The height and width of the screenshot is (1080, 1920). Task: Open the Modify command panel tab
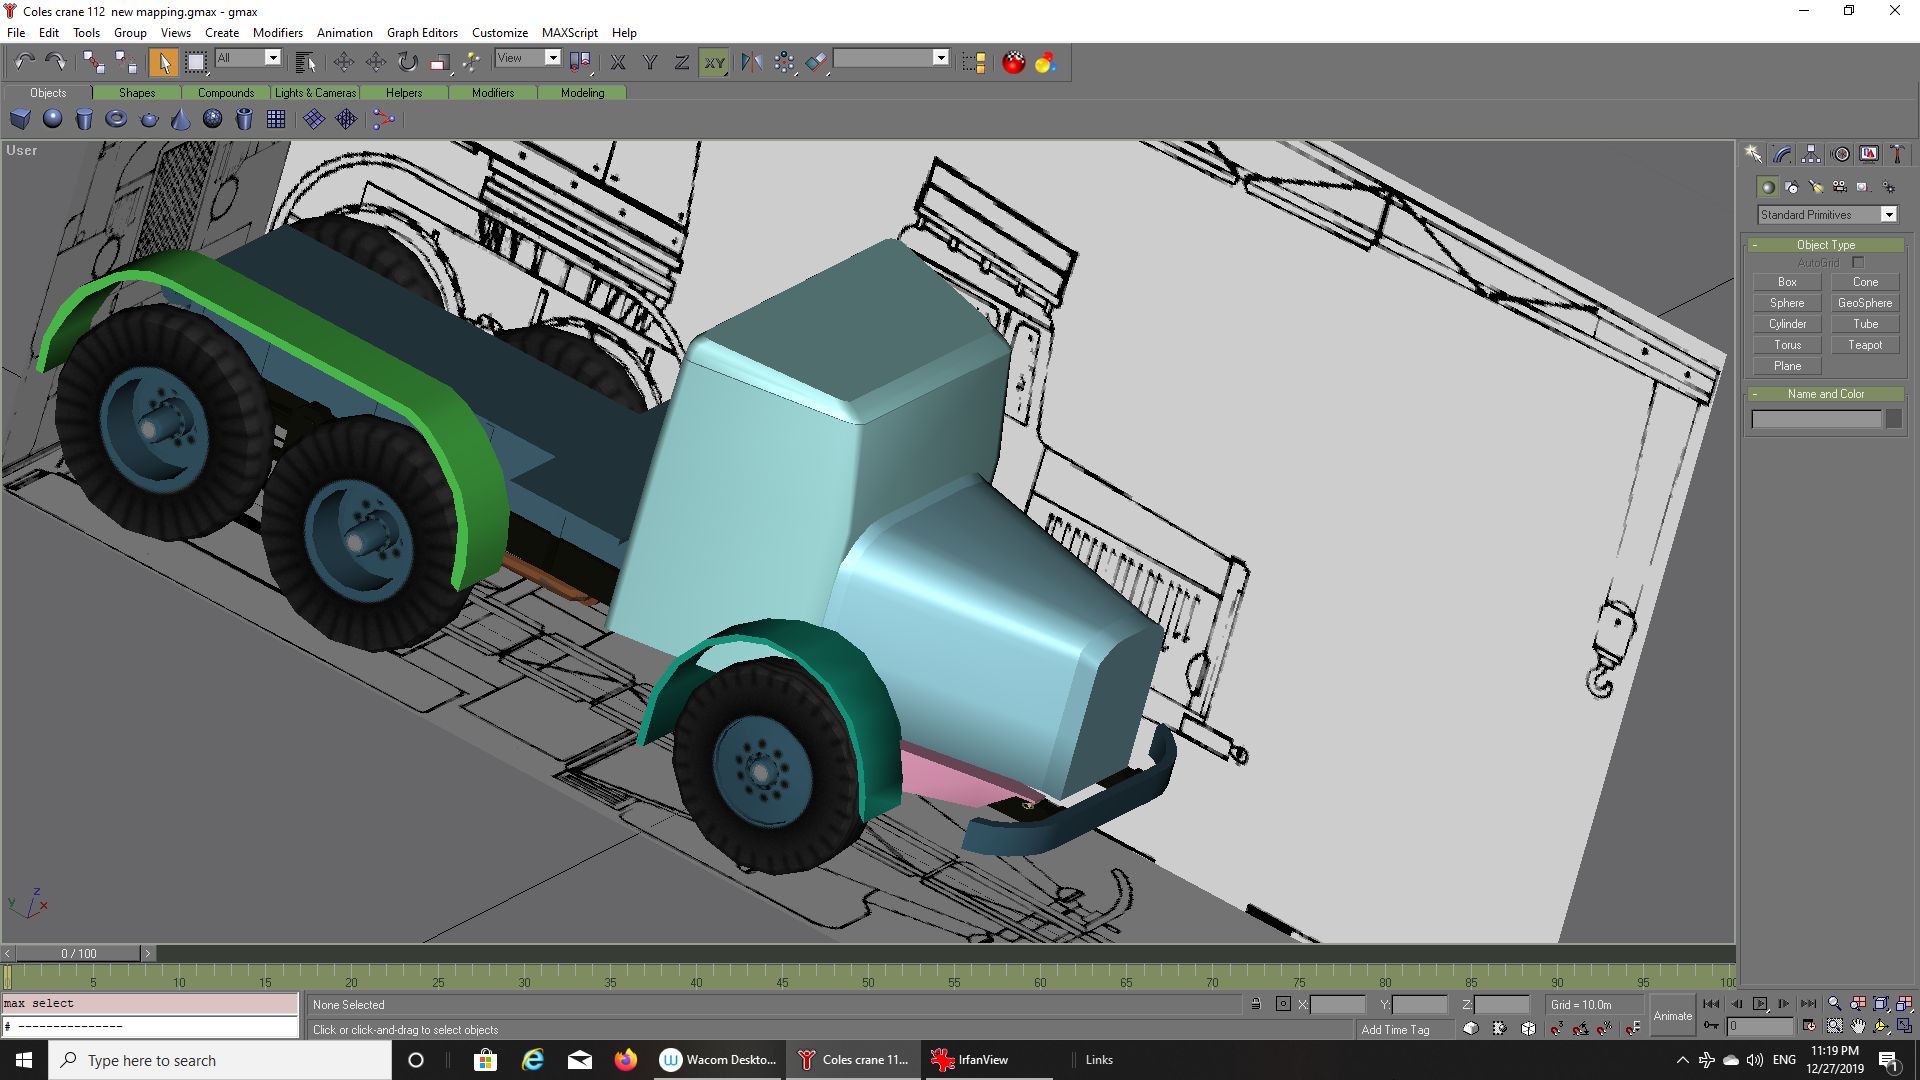(x=1782, y=154)
